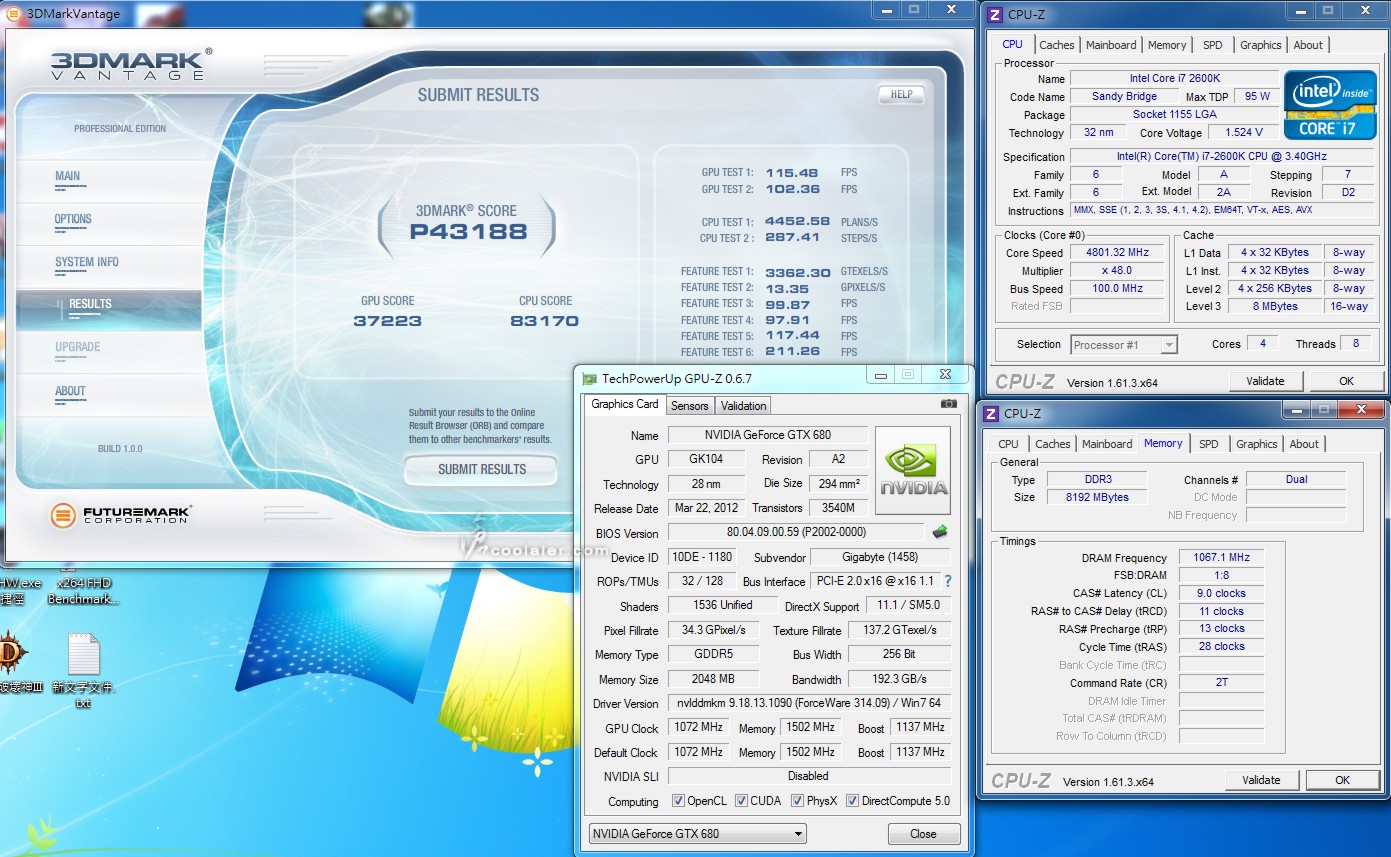Click the Driver Version field in GPU-Z
Screen dimensions: 1391x857
(x=809, y=703)
